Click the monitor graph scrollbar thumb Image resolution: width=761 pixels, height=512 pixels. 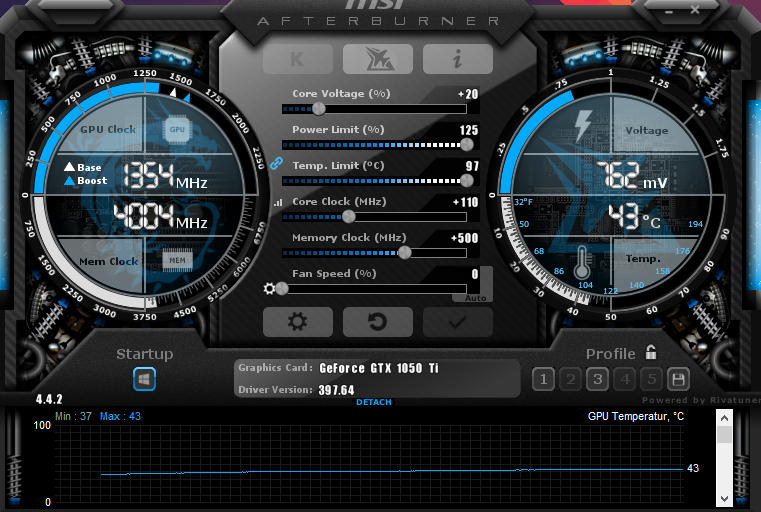724,434
